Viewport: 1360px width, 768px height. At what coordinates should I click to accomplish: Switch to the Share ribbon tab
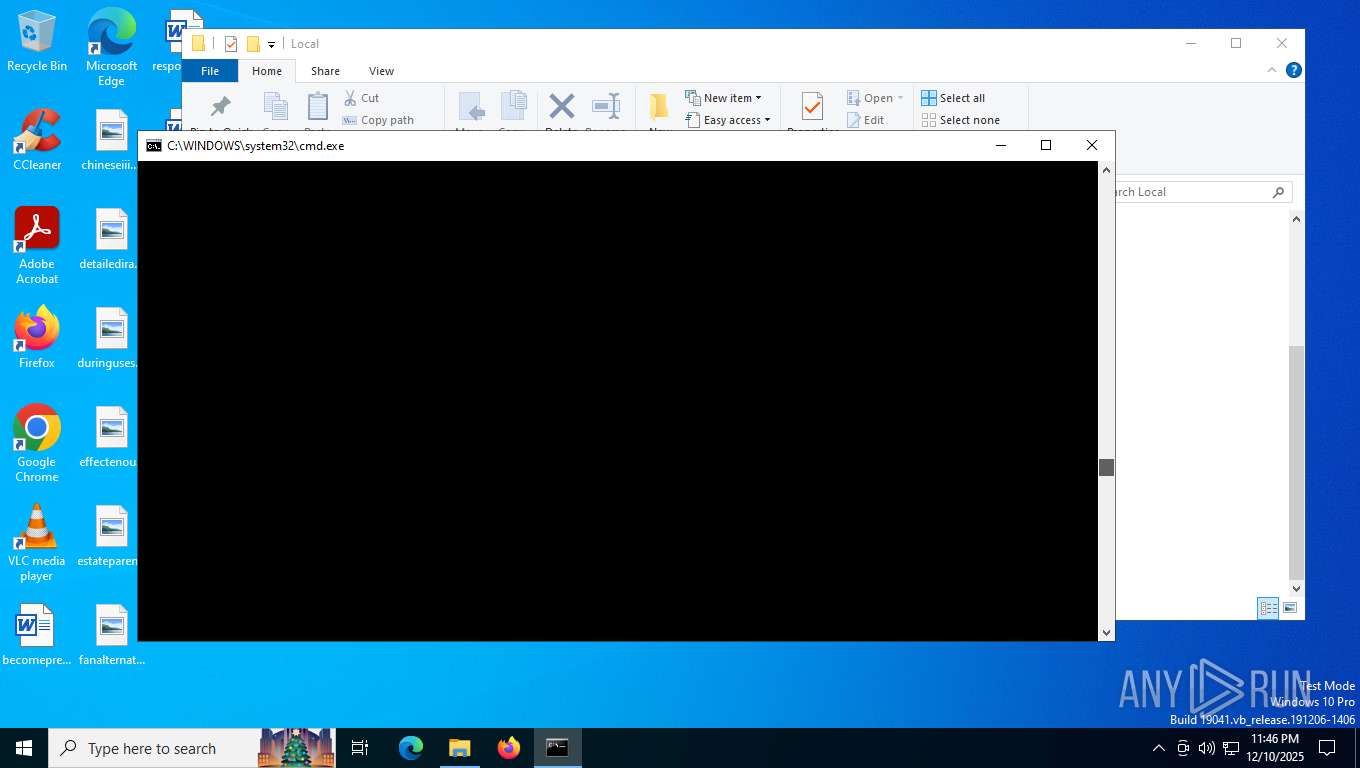click(325, 71)
